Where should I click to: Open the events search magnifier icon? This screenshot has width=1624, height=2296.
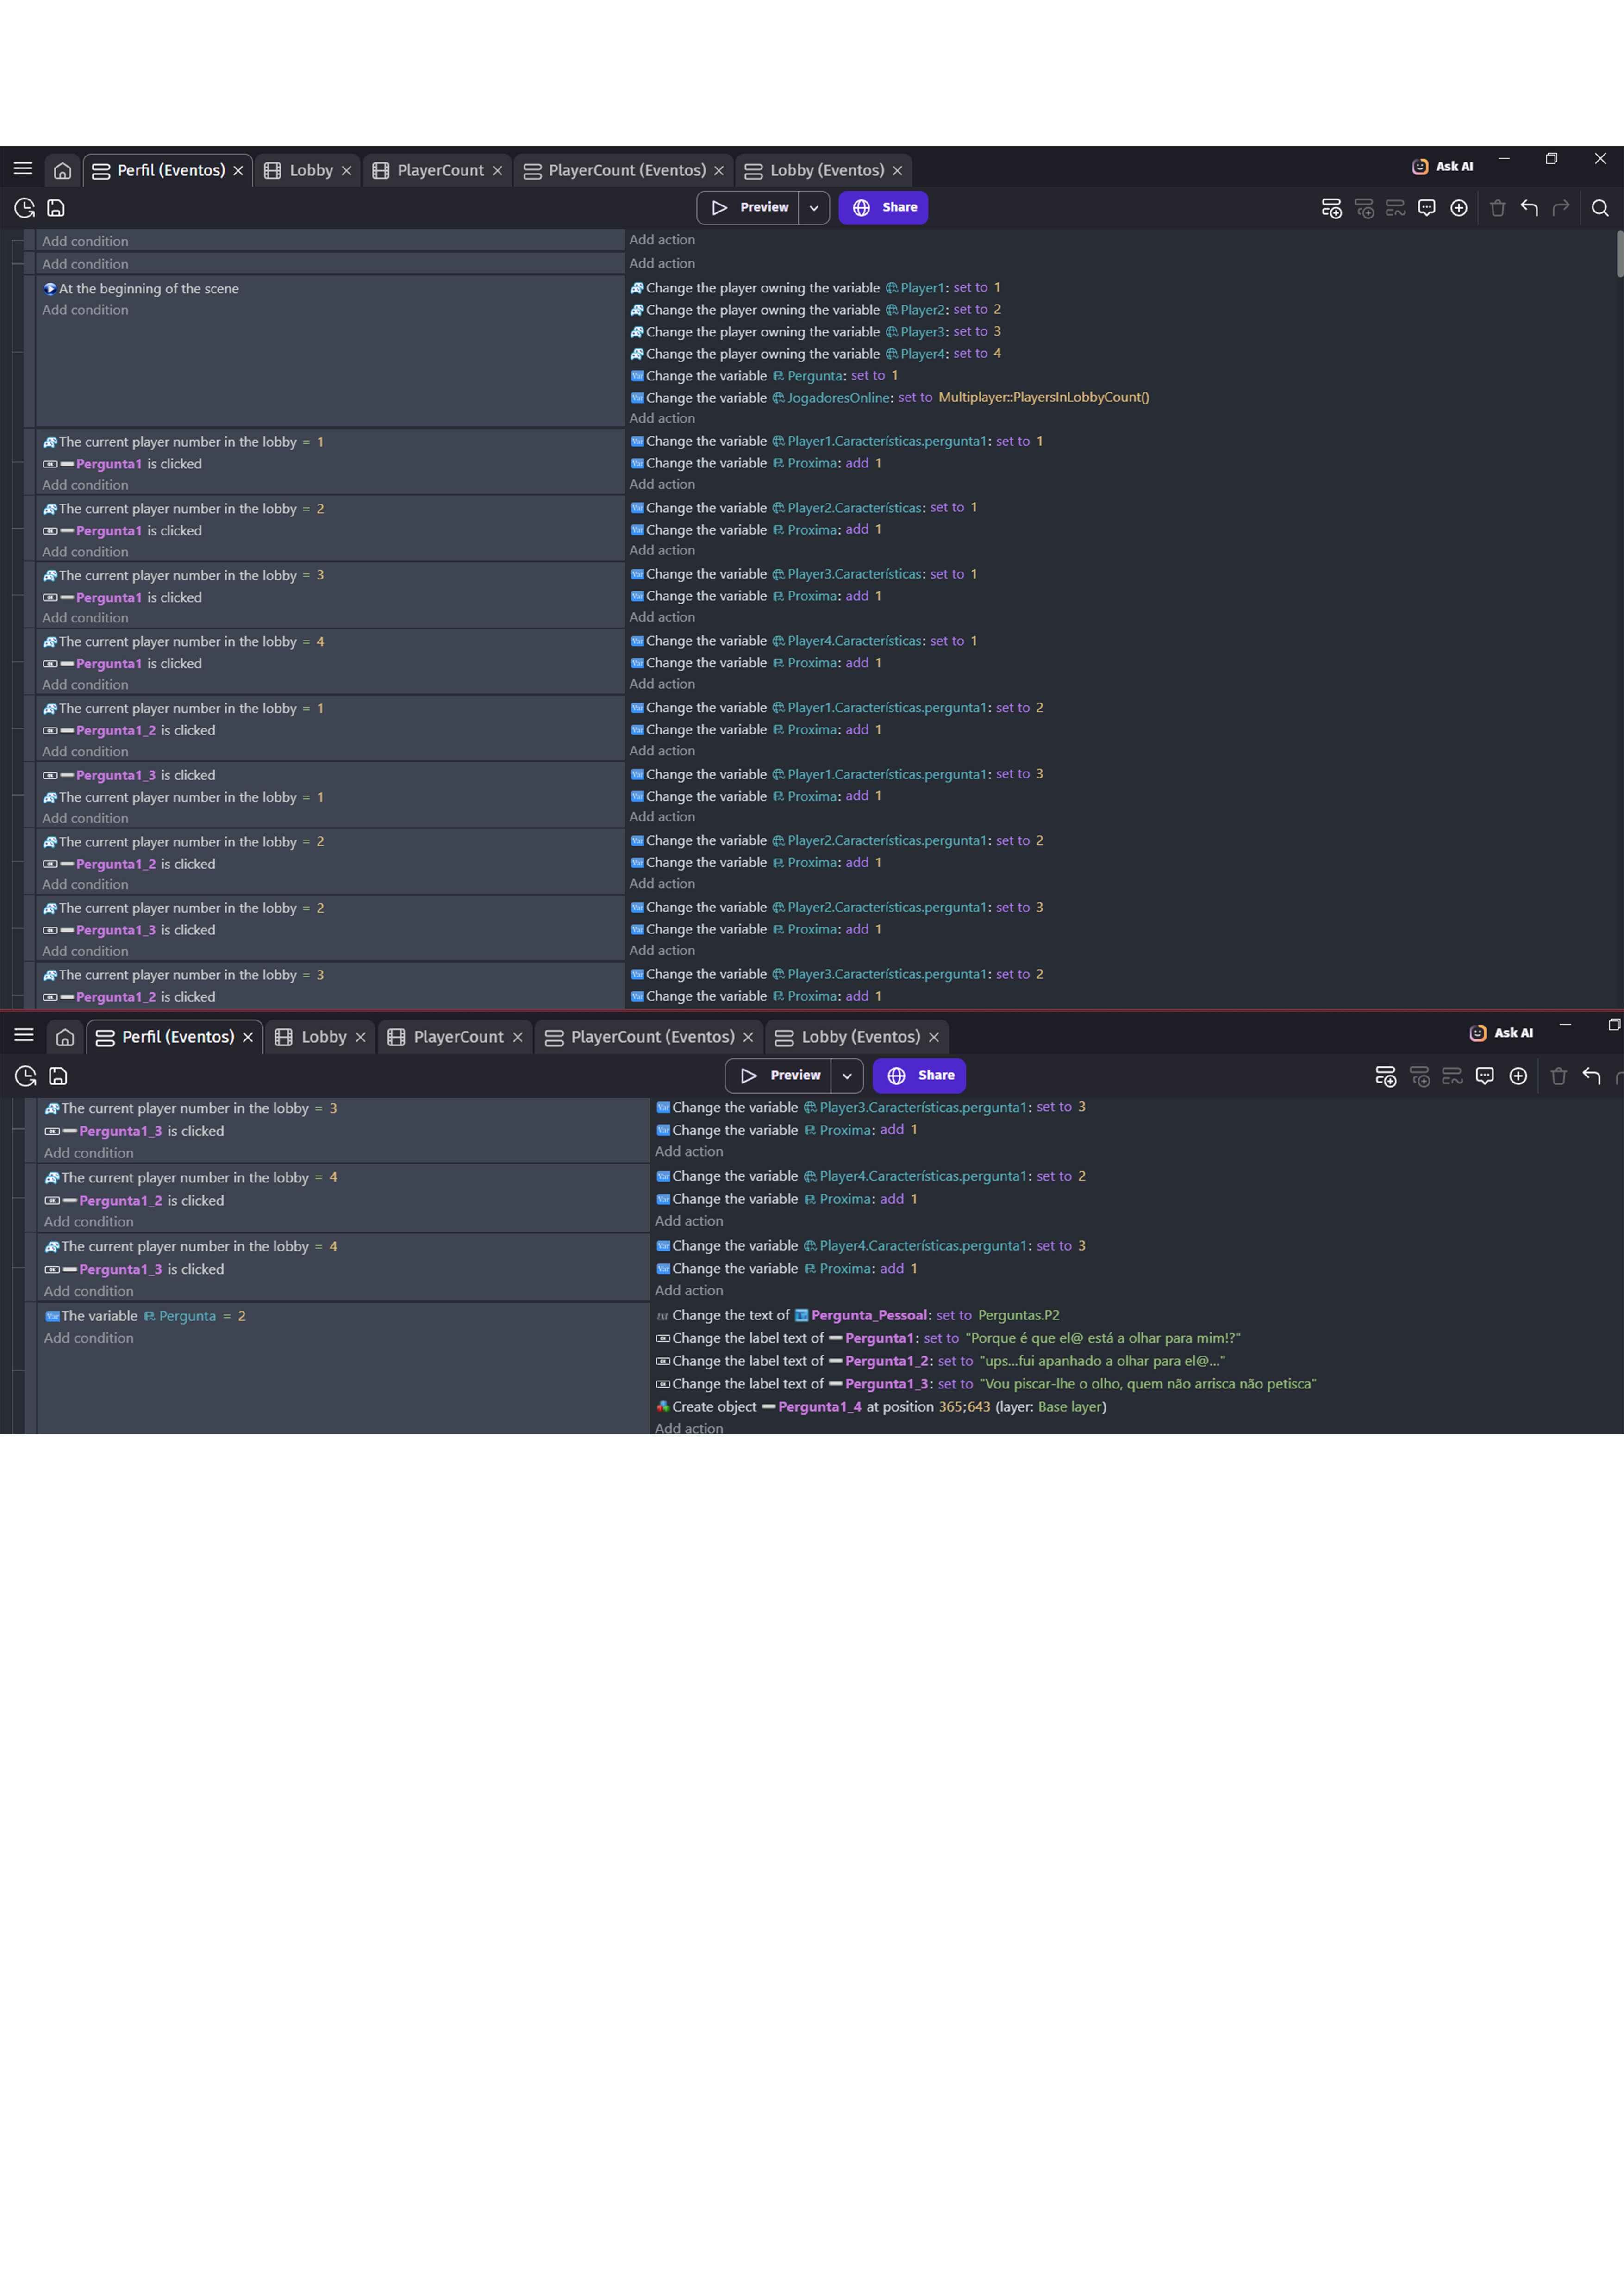[x=1599, y=208]
